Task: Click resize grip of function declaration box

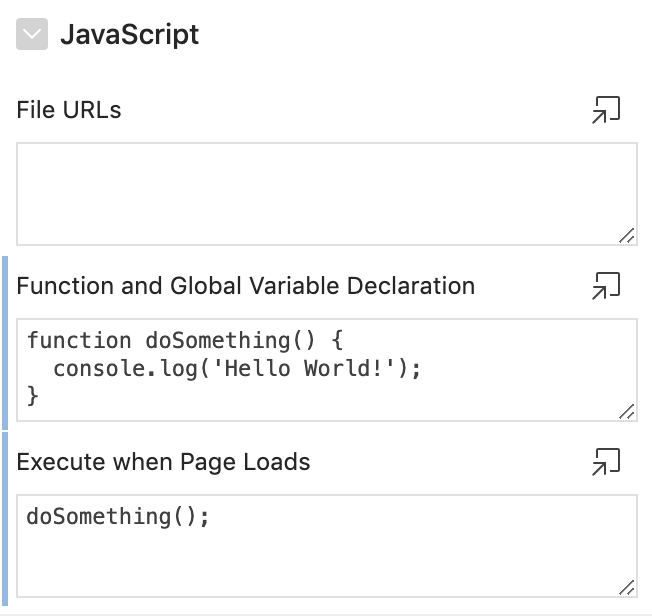Action: [626, 411]
